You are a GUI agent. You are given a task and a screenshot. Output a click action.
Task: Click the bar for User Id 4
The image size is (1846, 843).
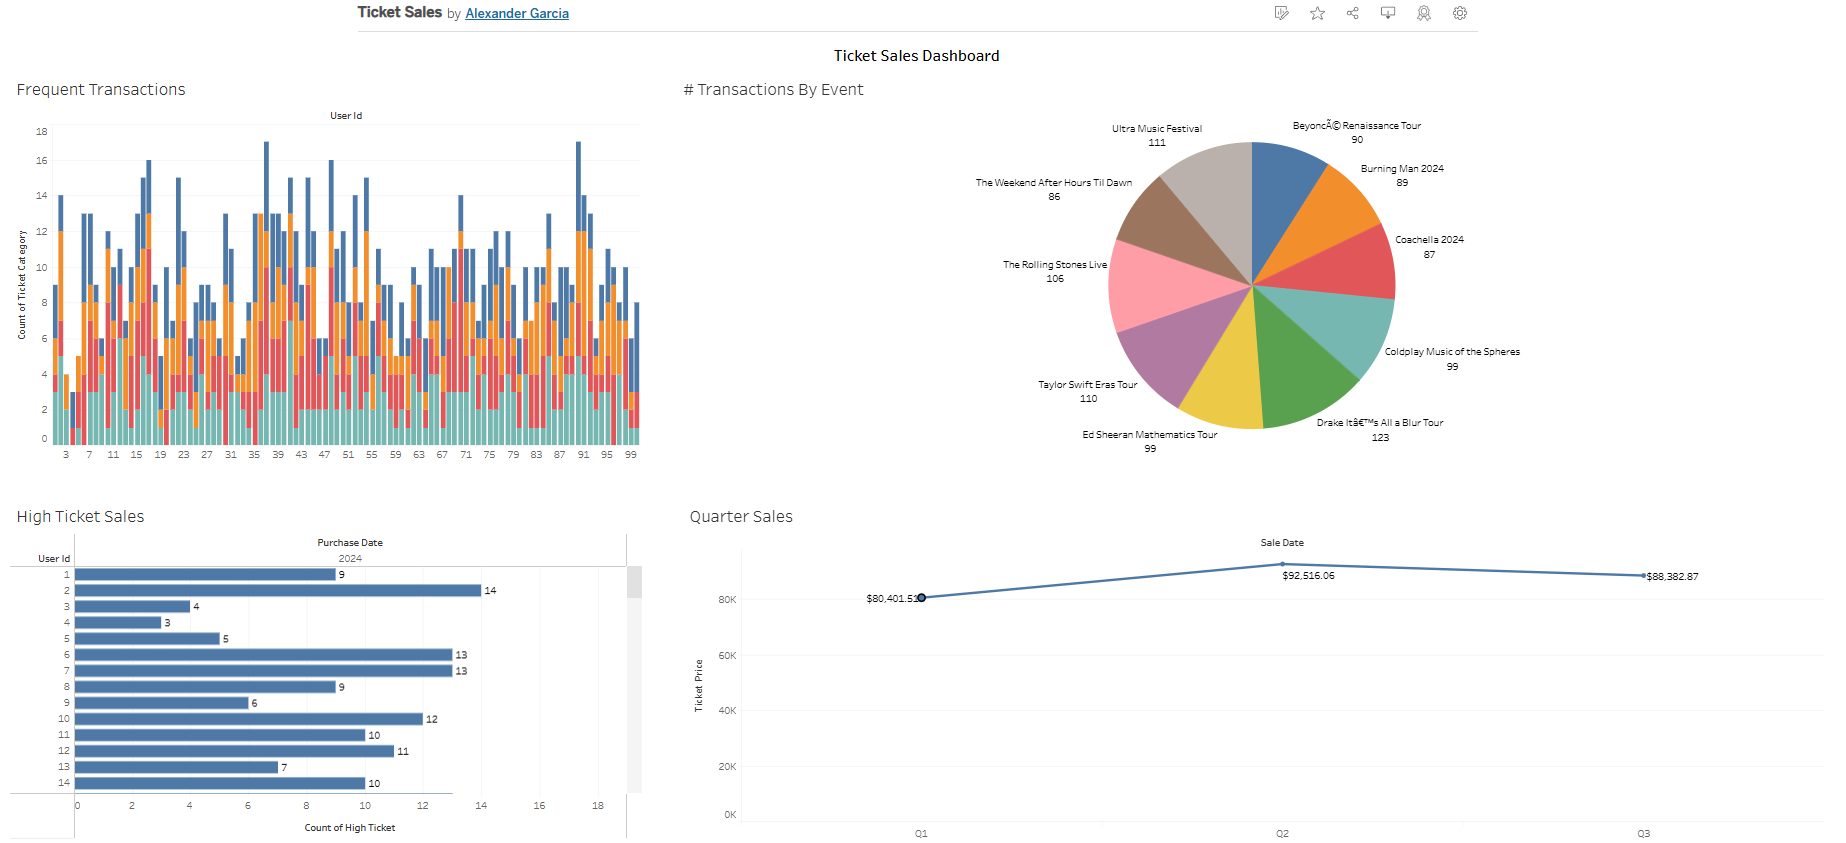[118, 623]
